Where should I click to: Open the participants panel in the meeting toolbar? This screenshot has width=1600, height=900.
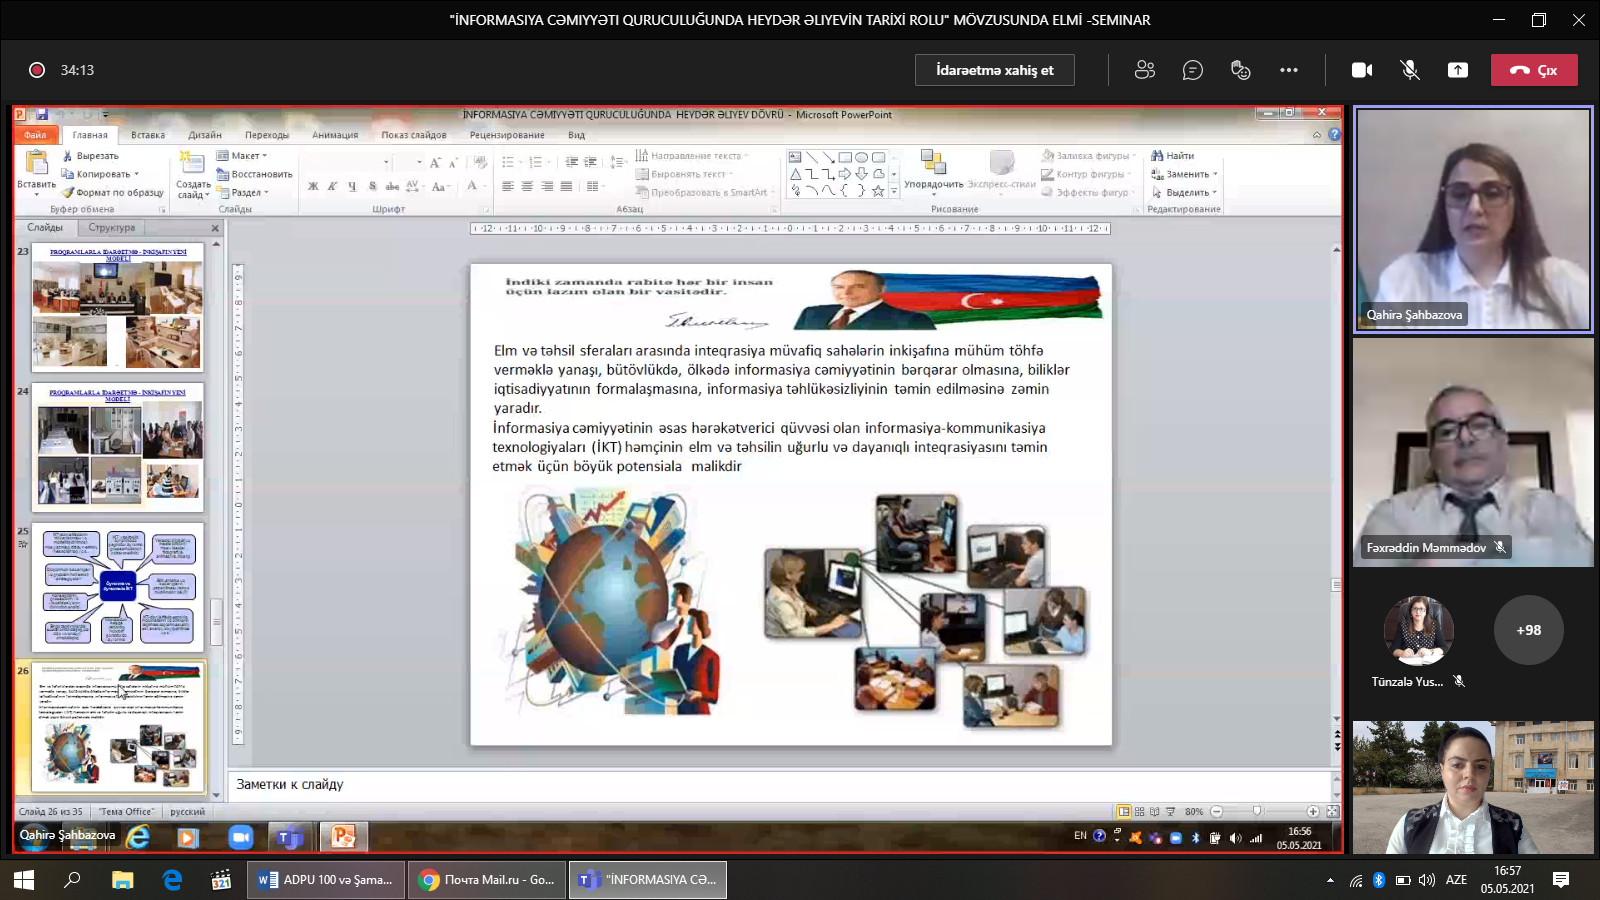1145,70
